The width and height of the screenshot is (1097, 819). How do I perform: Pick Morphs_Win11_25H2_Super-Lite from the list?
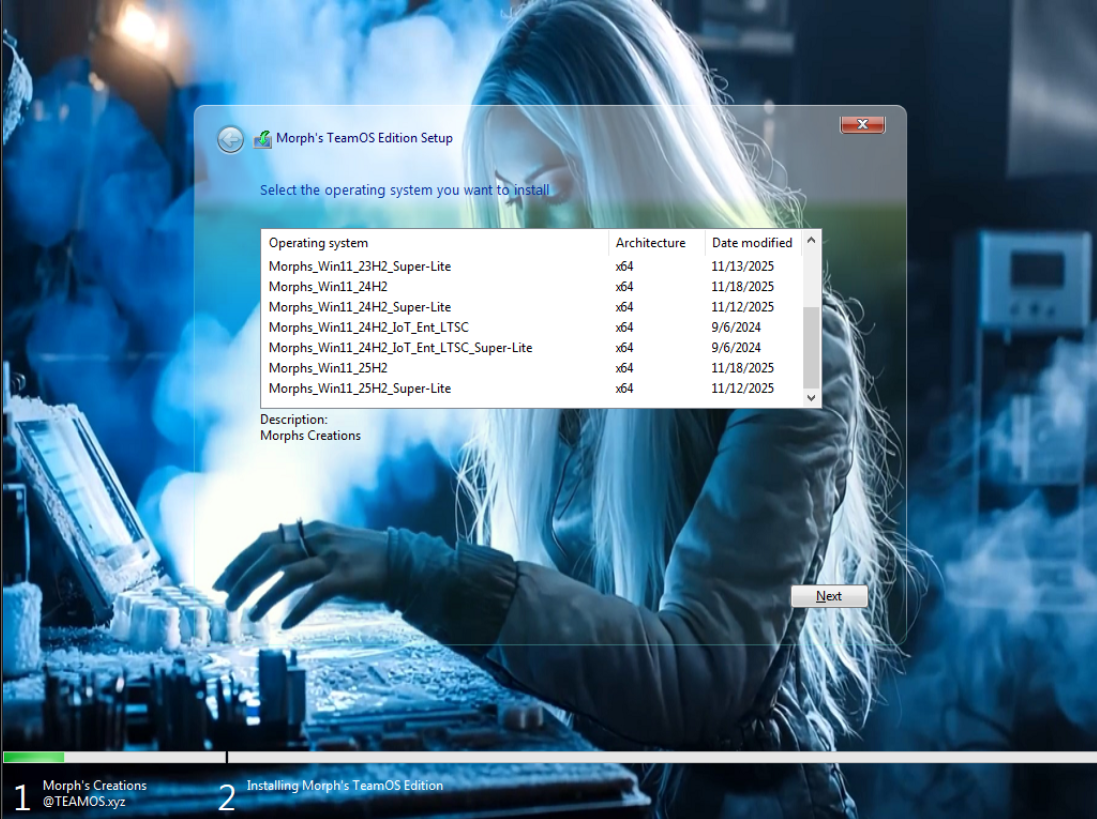point(532,388)
